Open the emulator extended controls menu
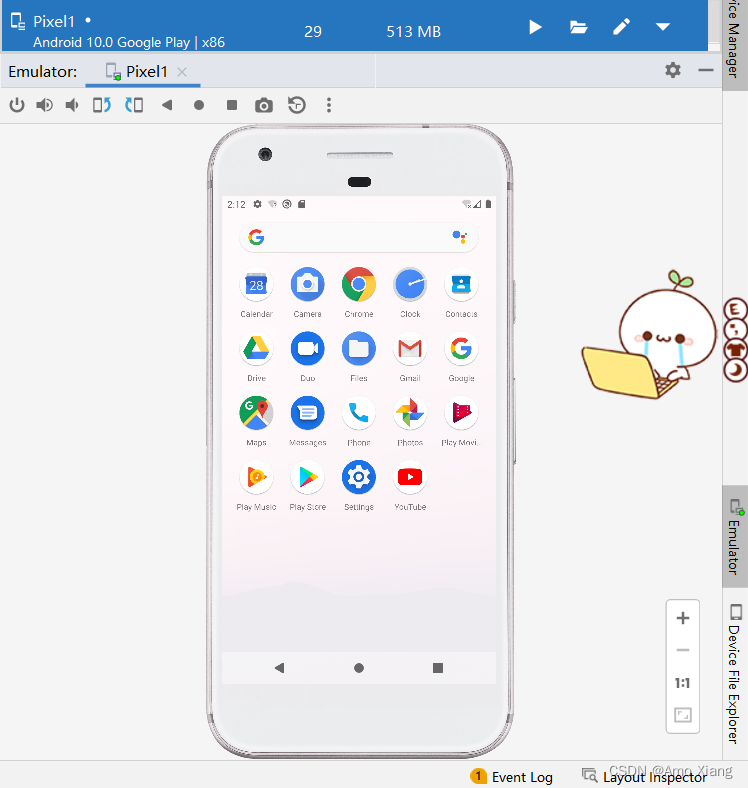 [329, 105]
